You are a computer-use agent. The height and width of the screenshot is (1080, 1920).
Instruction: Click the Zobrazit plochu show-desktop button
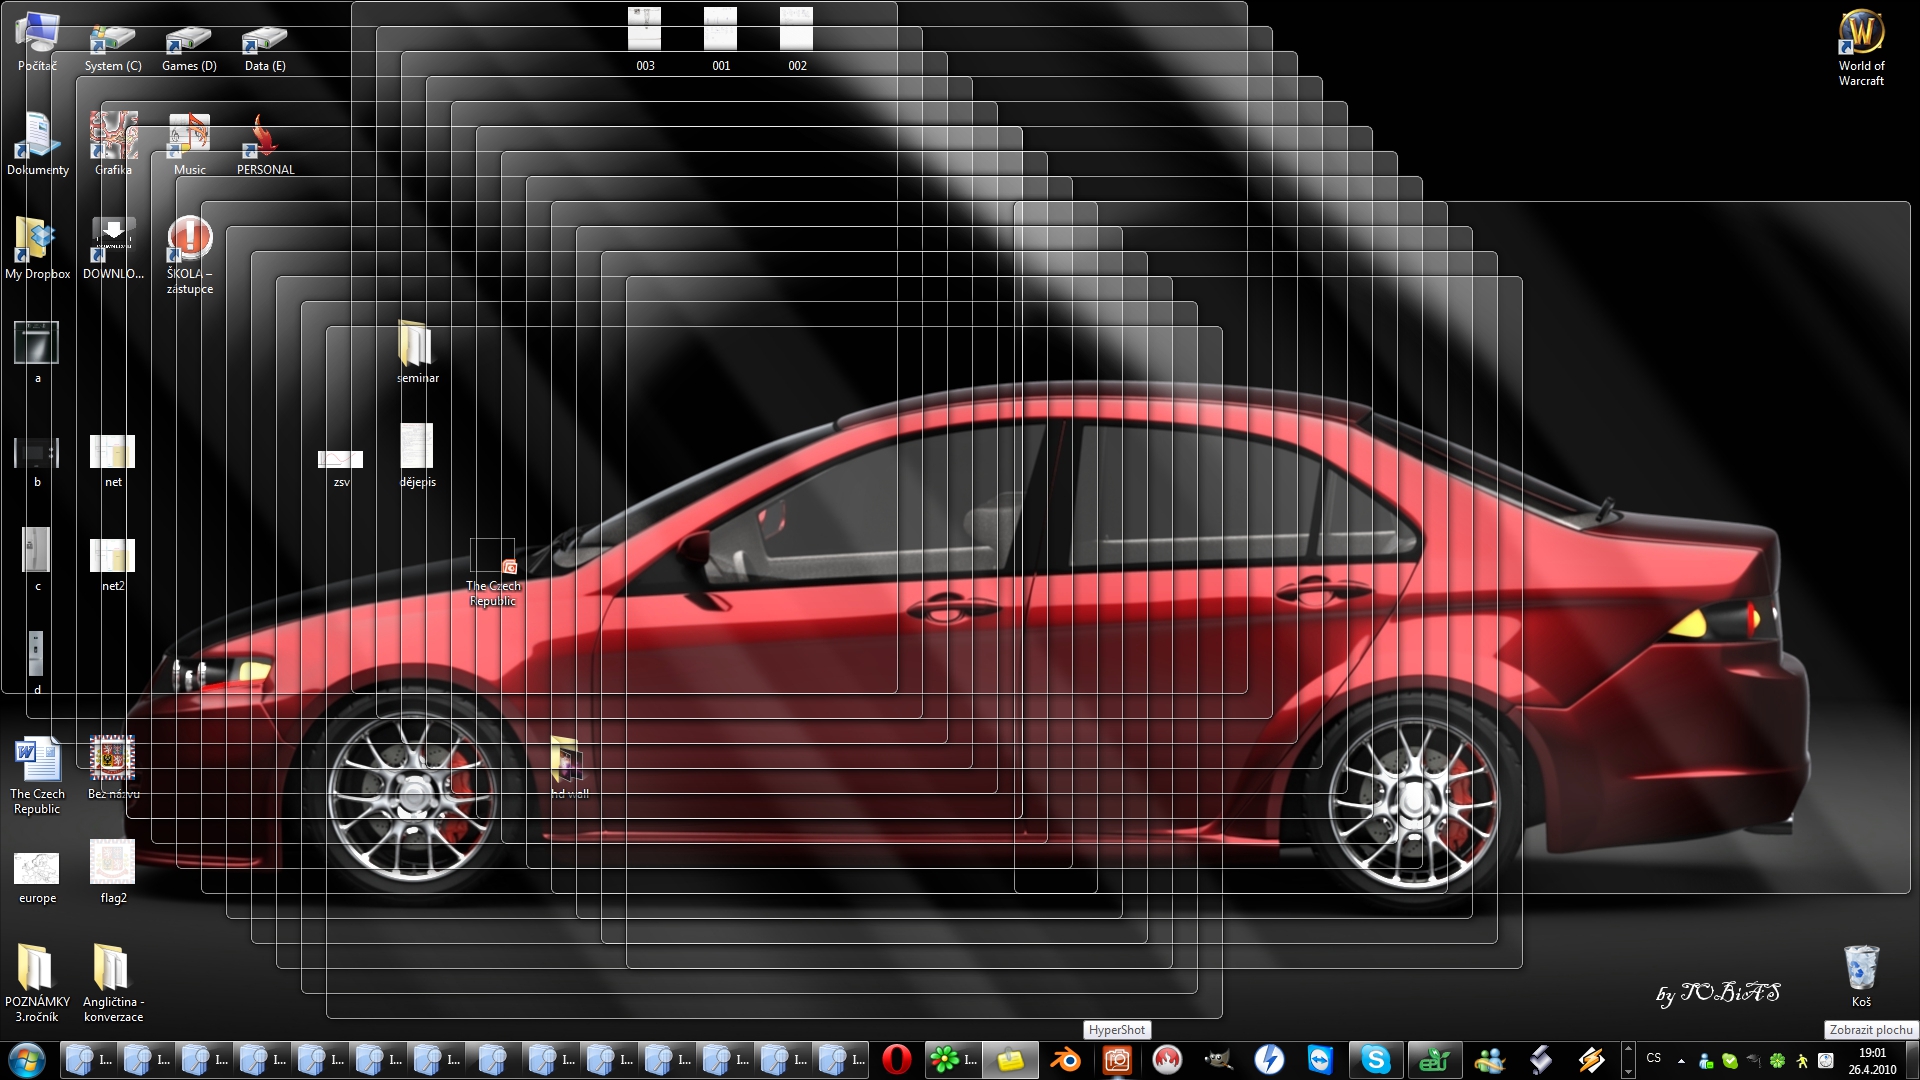[x=1912, y=1060]
